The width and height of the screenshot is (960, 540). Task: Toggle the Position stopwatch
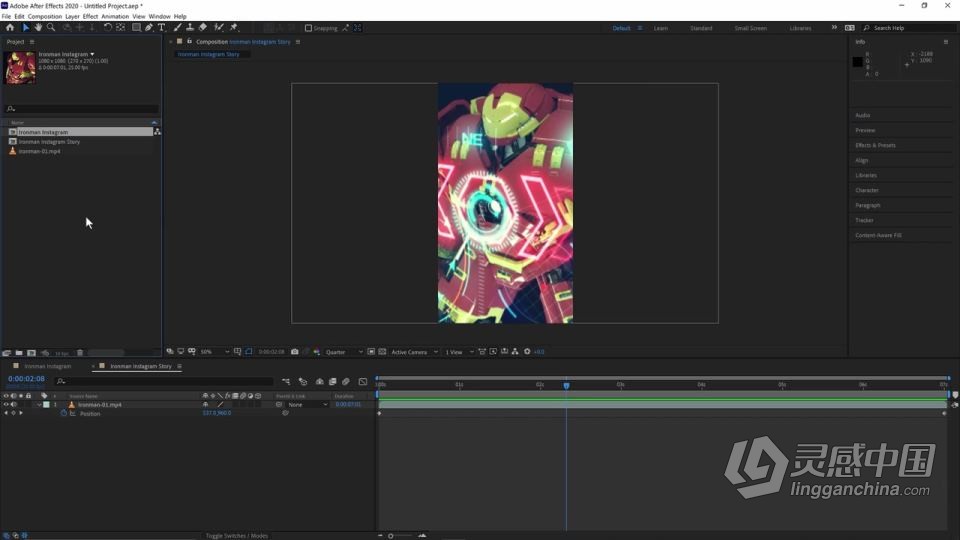[63, 413]
